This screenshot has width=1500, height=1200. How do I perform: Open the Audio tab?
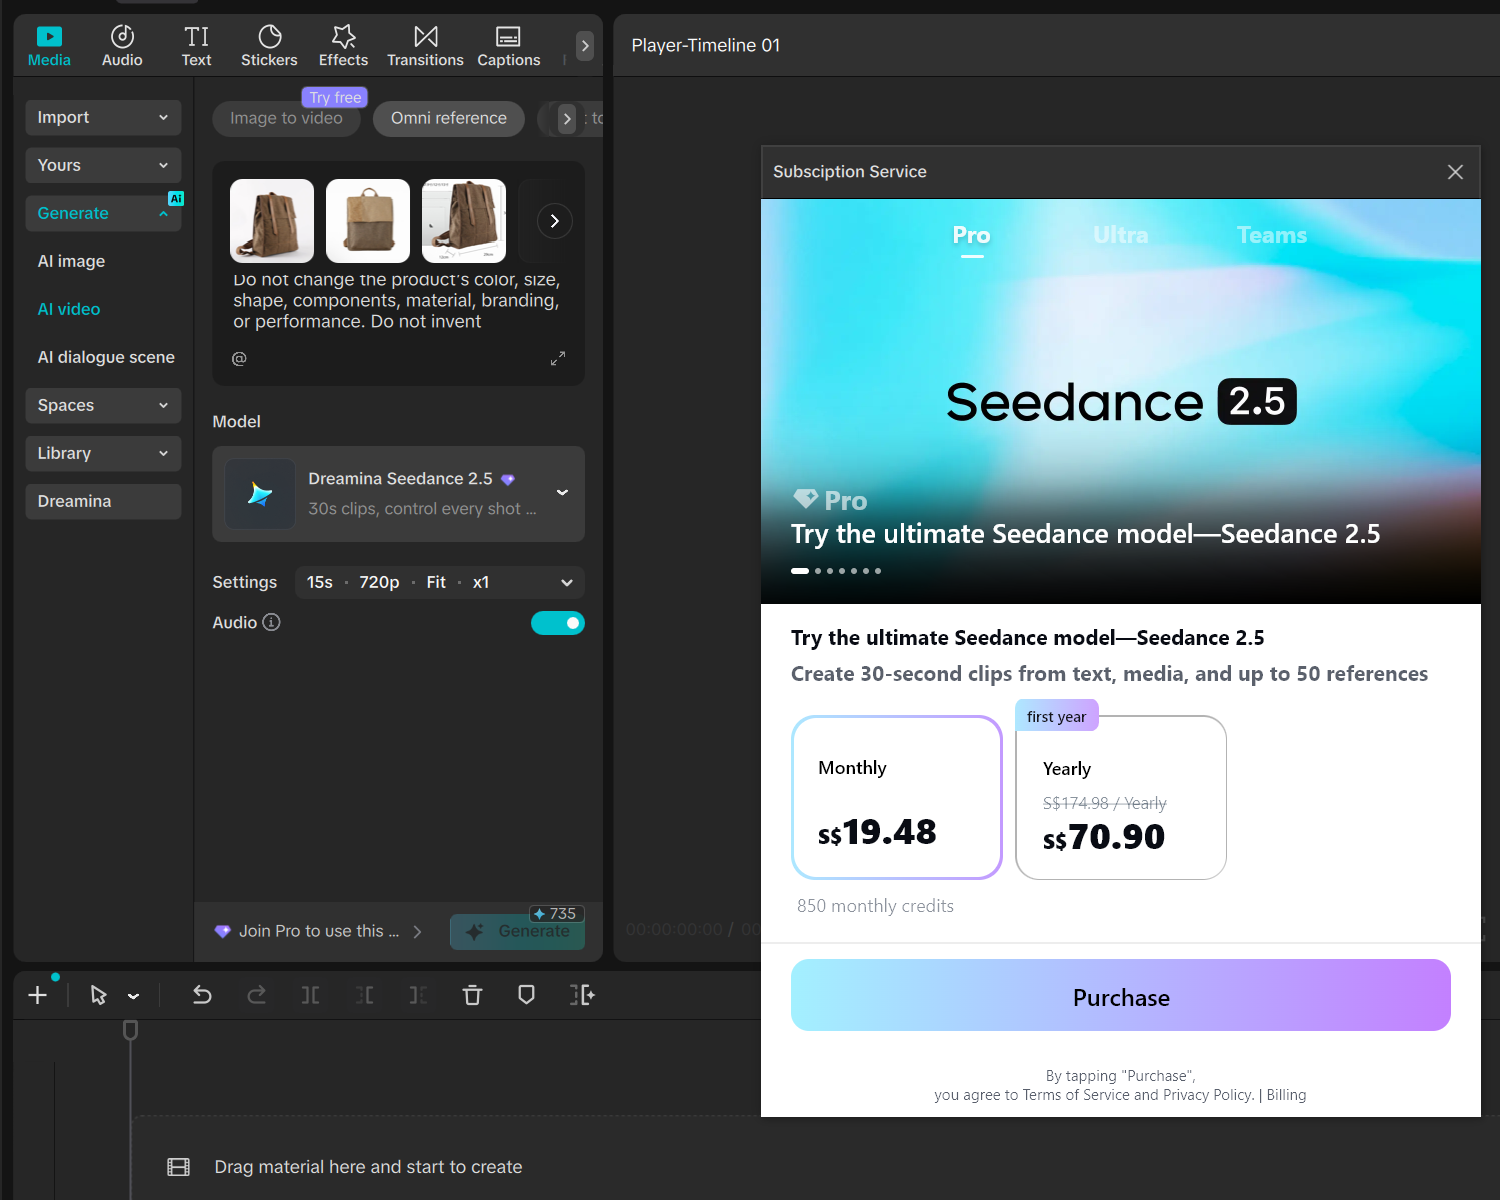(x=122, y=46)
